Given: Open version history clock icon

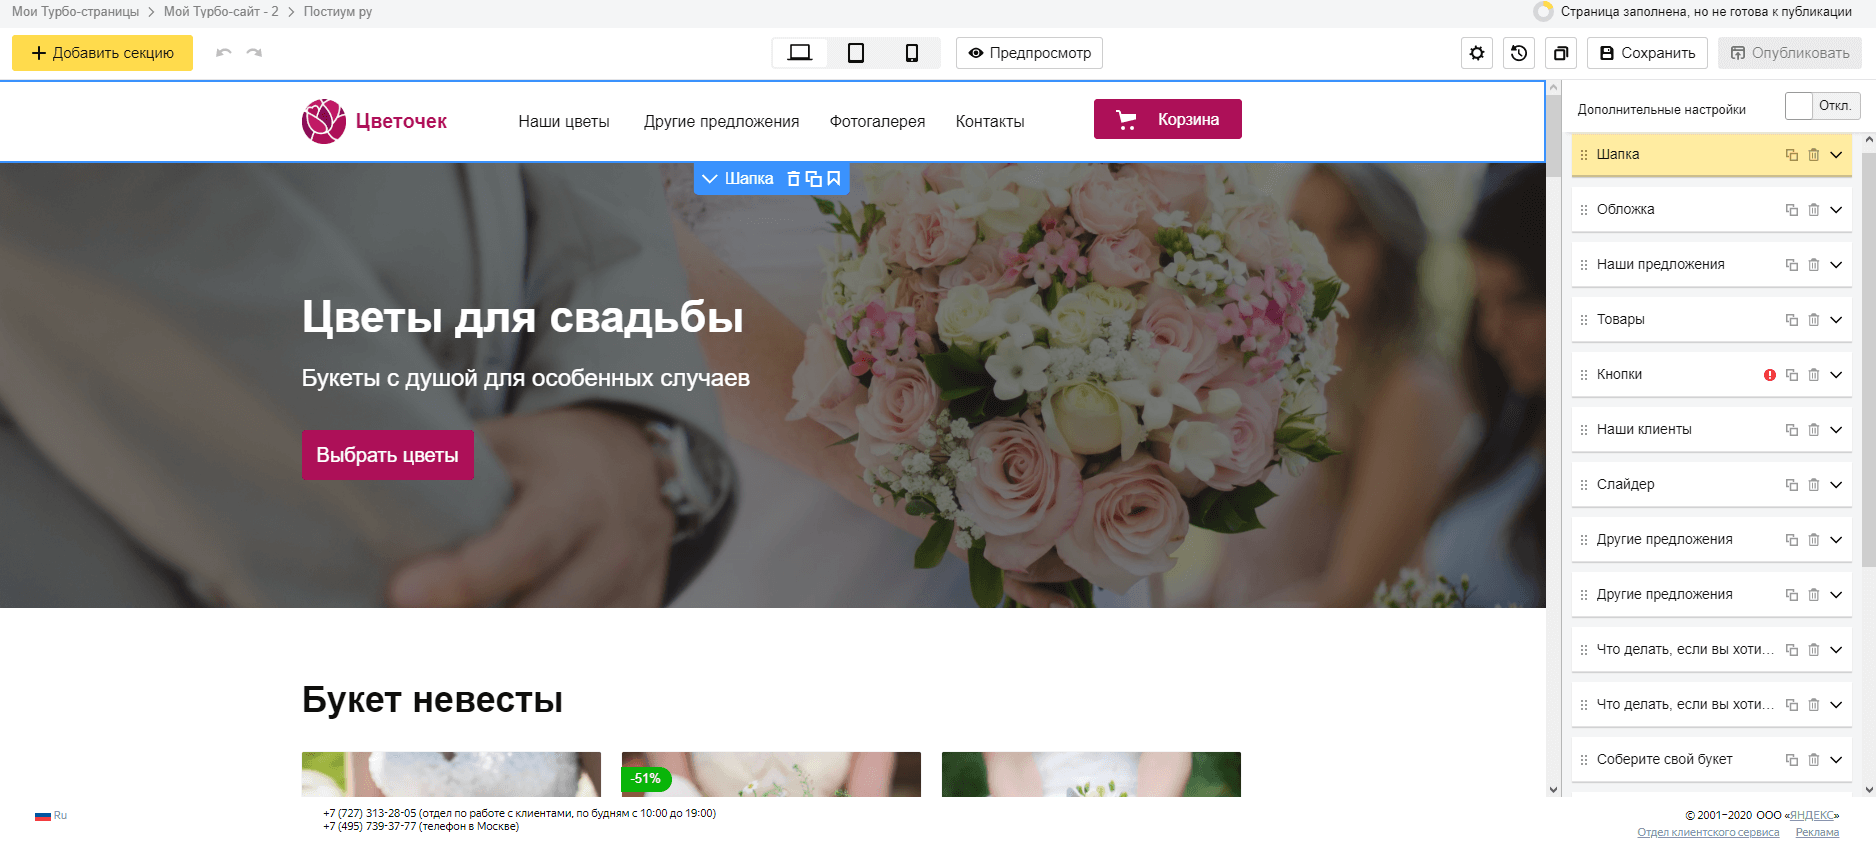Looking at the screenshot, I should pyautogui.click(x=1519, y=53).
